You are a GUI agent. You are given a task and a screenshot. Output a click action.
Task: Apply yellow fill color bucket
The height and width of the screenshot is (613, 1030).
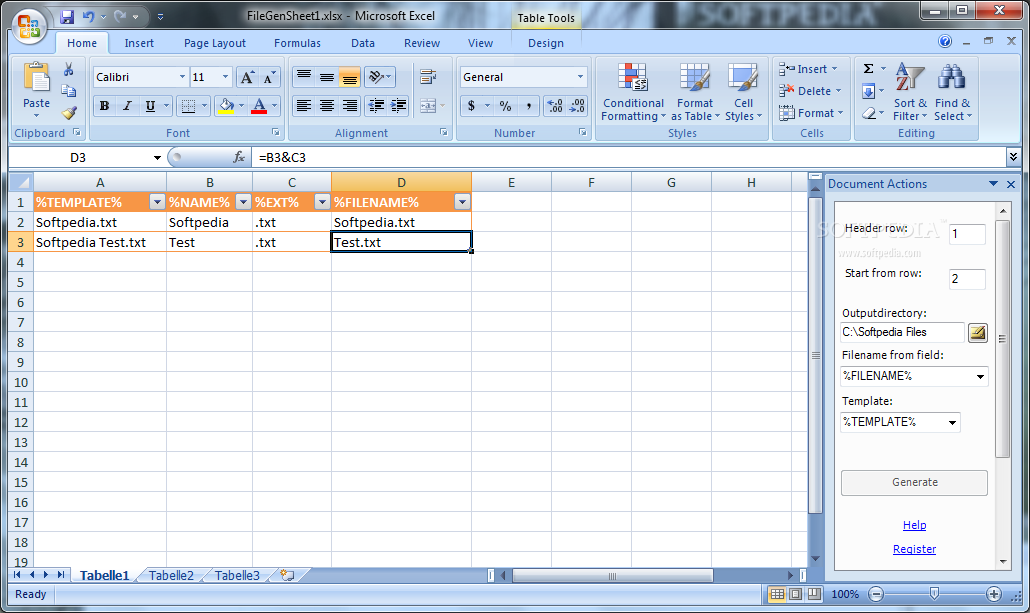[227, 106]
